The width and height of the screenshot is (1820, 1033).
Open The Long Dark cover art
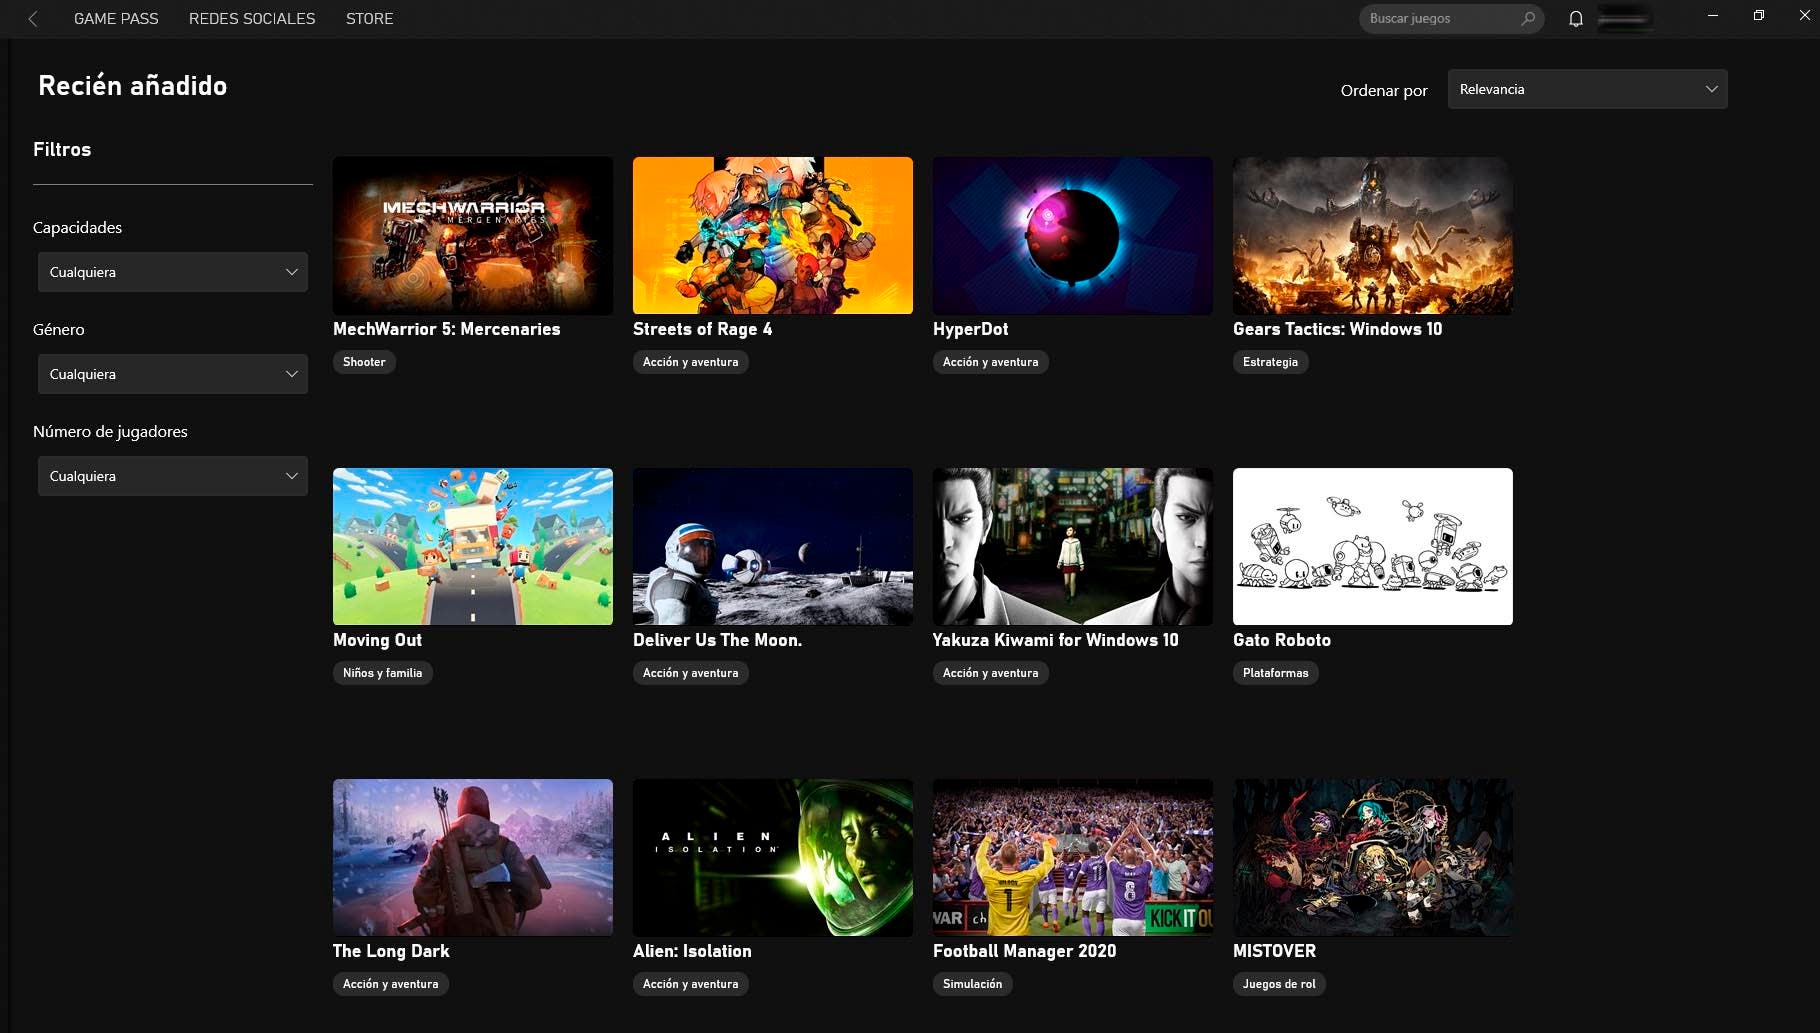pyautogui.click(x=473, y=857)
